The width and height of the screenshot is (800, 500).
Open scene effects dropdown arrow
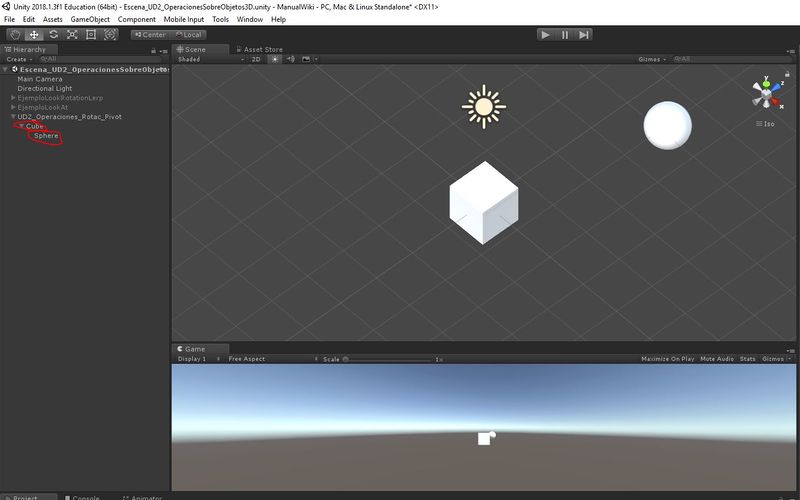316,59
